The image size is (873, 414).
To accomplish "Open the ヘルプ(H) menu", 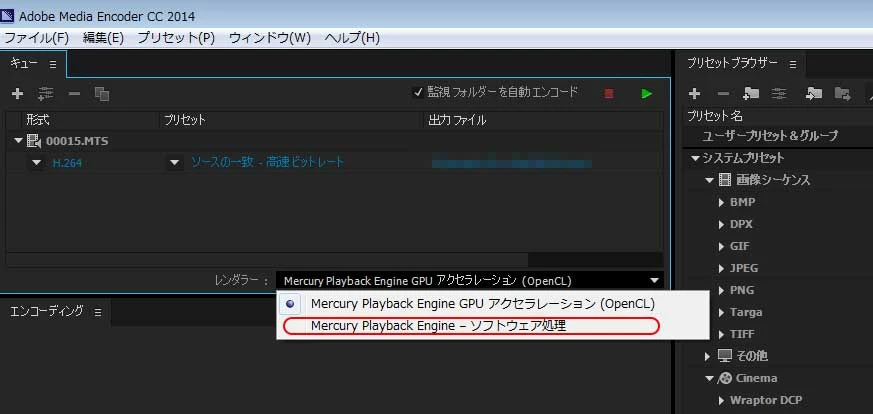I will [352, 38].
